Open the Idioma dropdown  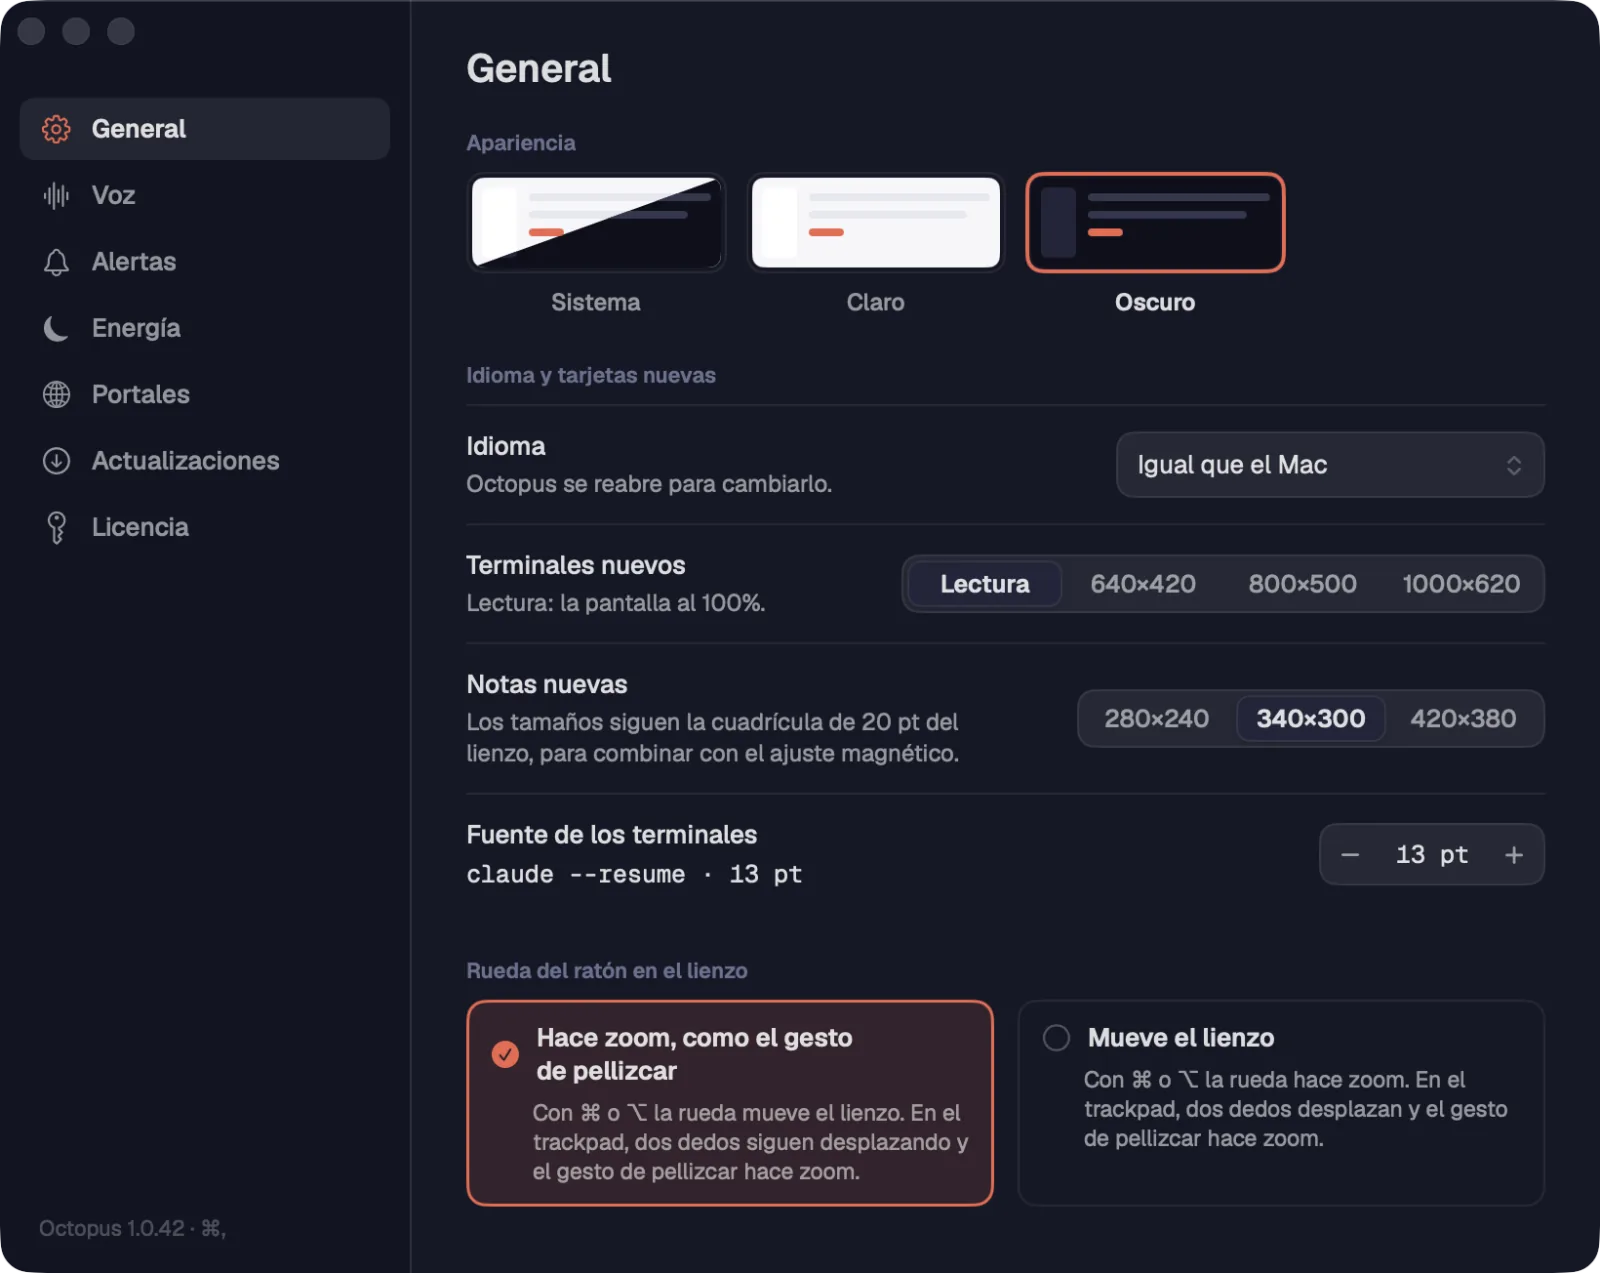[x=1330, y=465]
